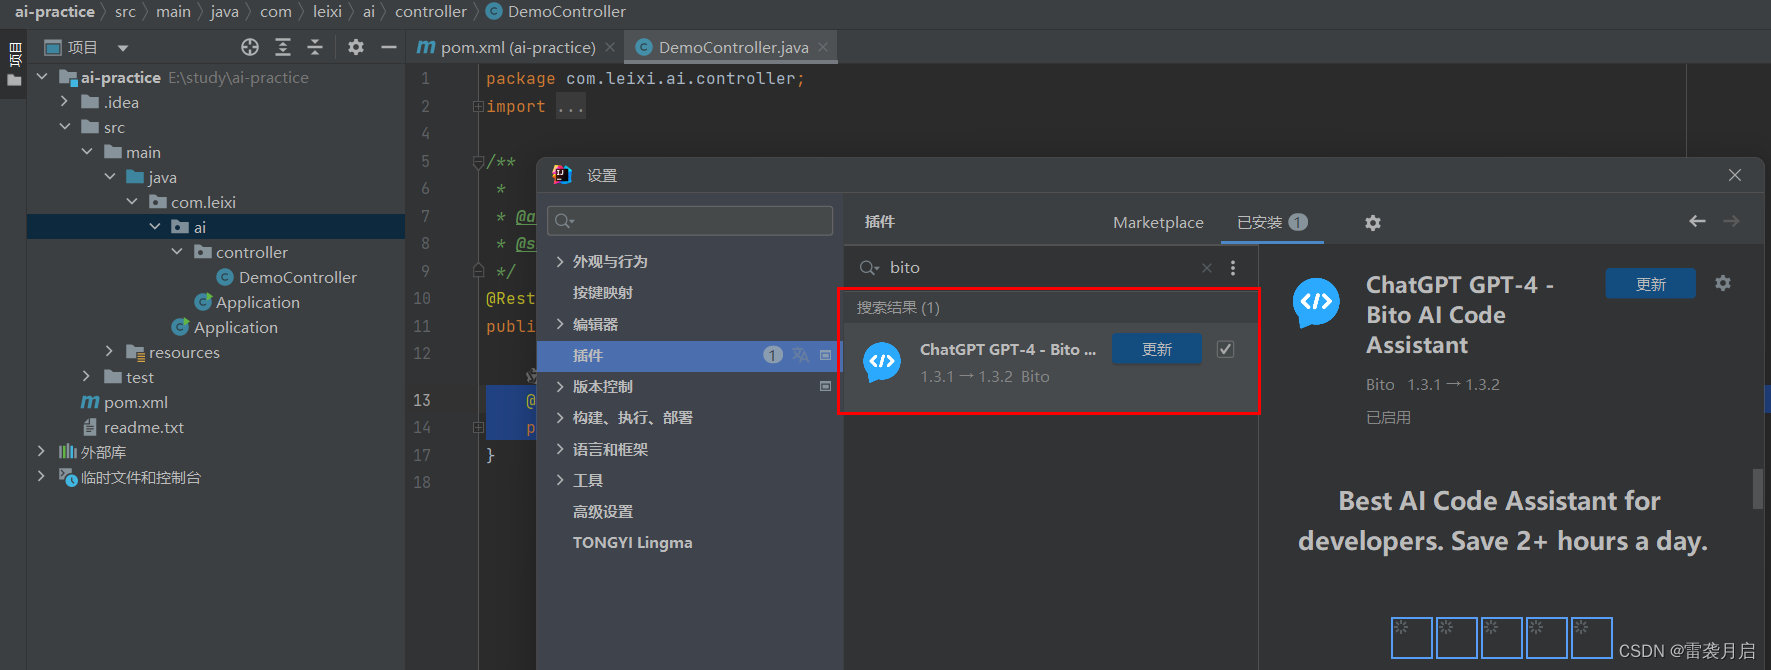The image size is (1771, 670).
Task: Open Bito plugin details gear menu
Action: pos(1723,283)
